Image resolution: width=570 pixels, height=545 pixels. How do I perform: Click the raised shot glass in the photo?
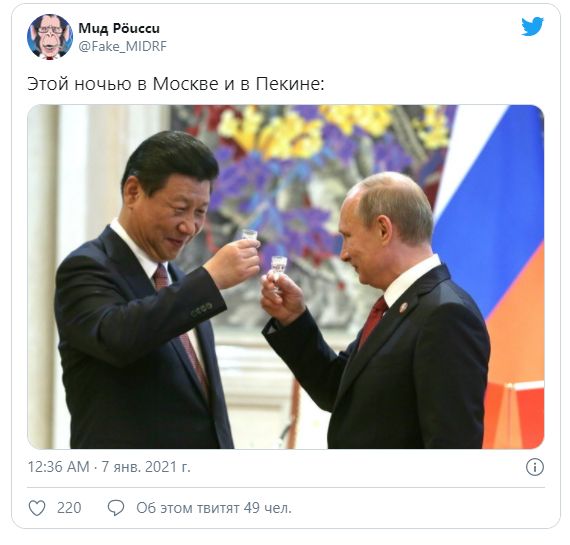[250, 236]
